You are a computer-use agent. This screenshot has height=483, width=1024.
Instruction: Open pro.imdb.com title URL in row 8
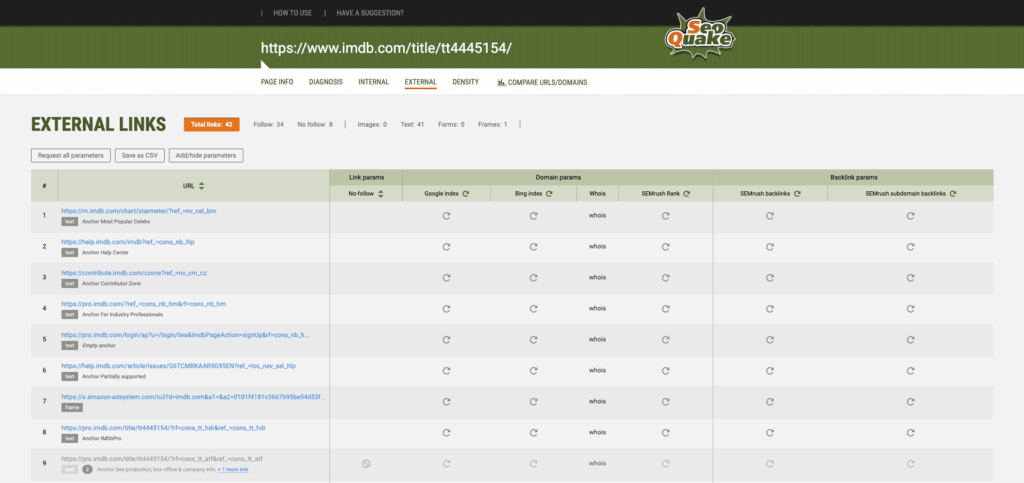(163, 428)
